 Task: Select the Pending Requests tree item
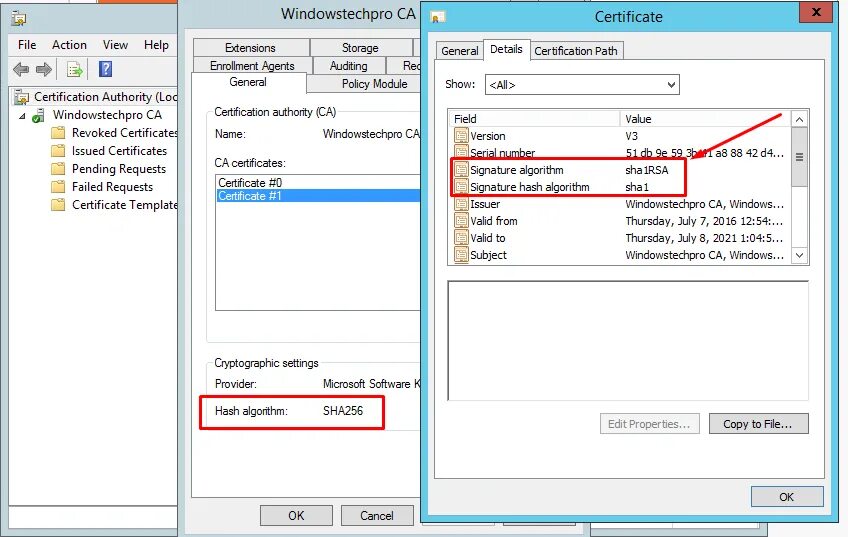click(119, 169)
